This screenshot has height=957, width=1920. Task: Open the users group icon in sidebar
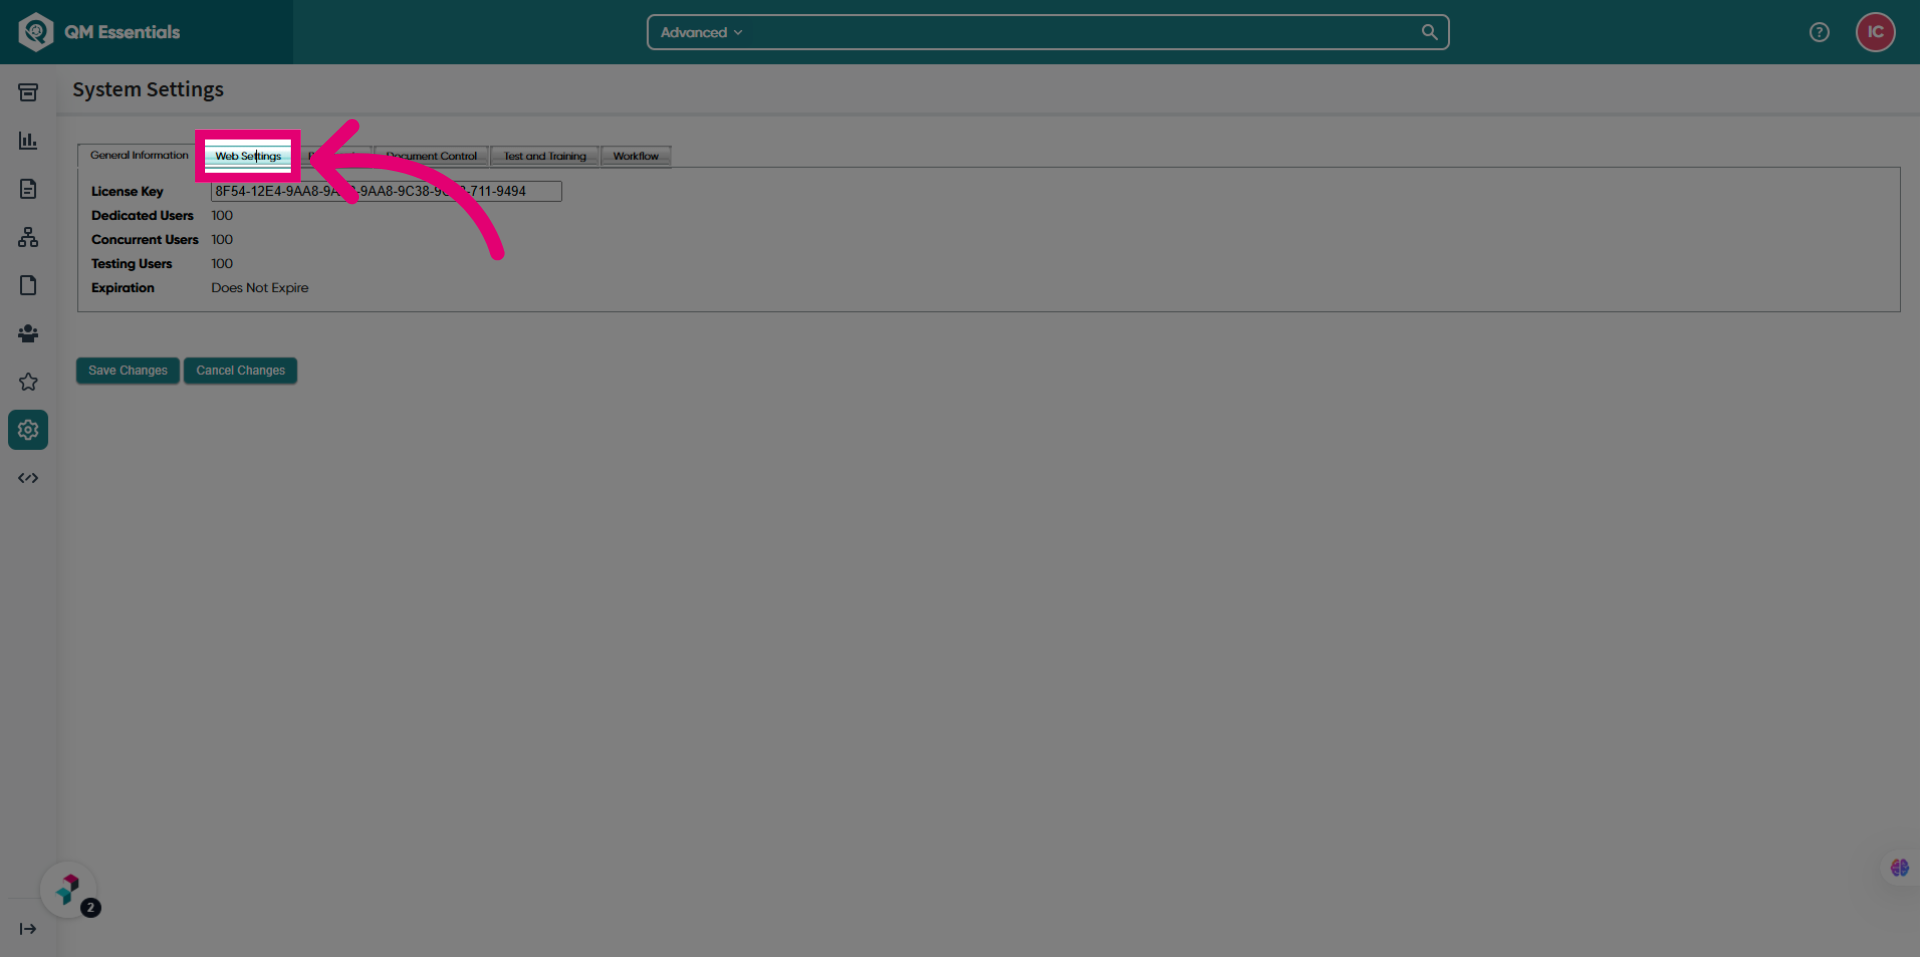(x=28, y=334)
